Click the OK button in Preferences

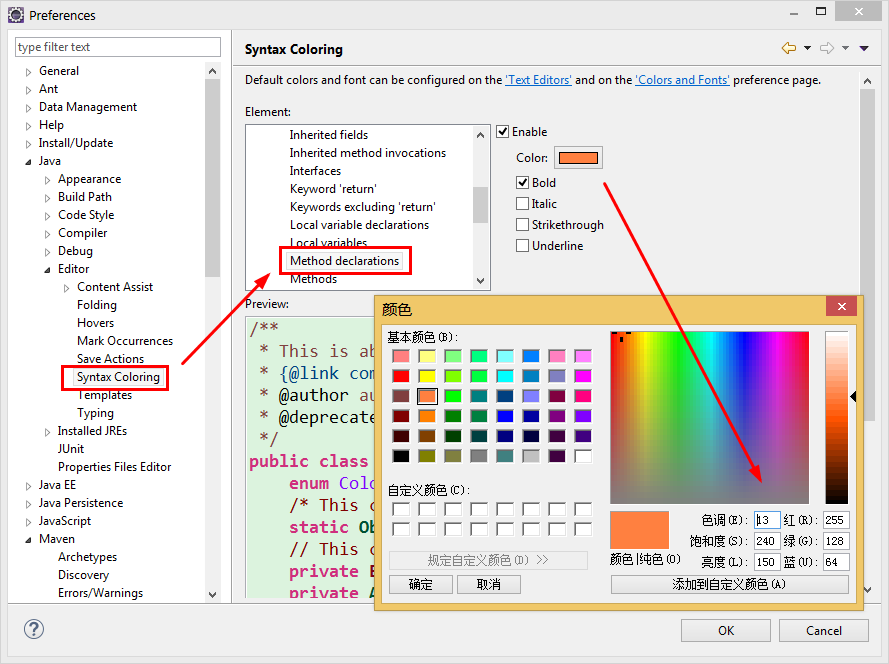726,631
